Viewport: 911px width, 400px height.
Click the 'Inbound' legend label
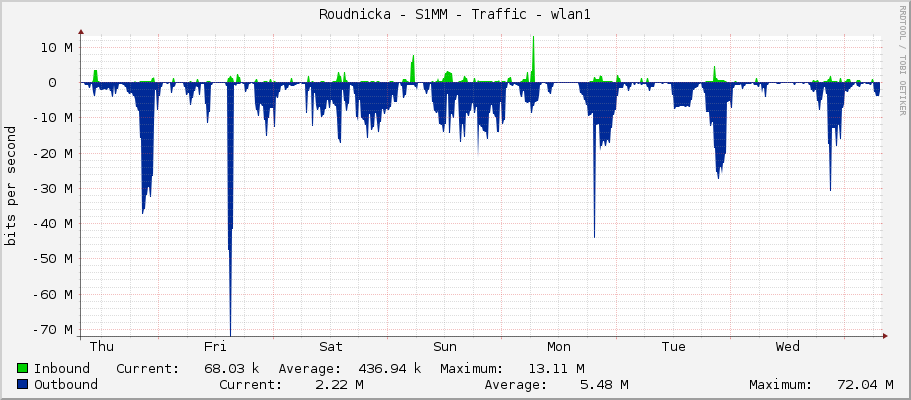pos(62,368)
